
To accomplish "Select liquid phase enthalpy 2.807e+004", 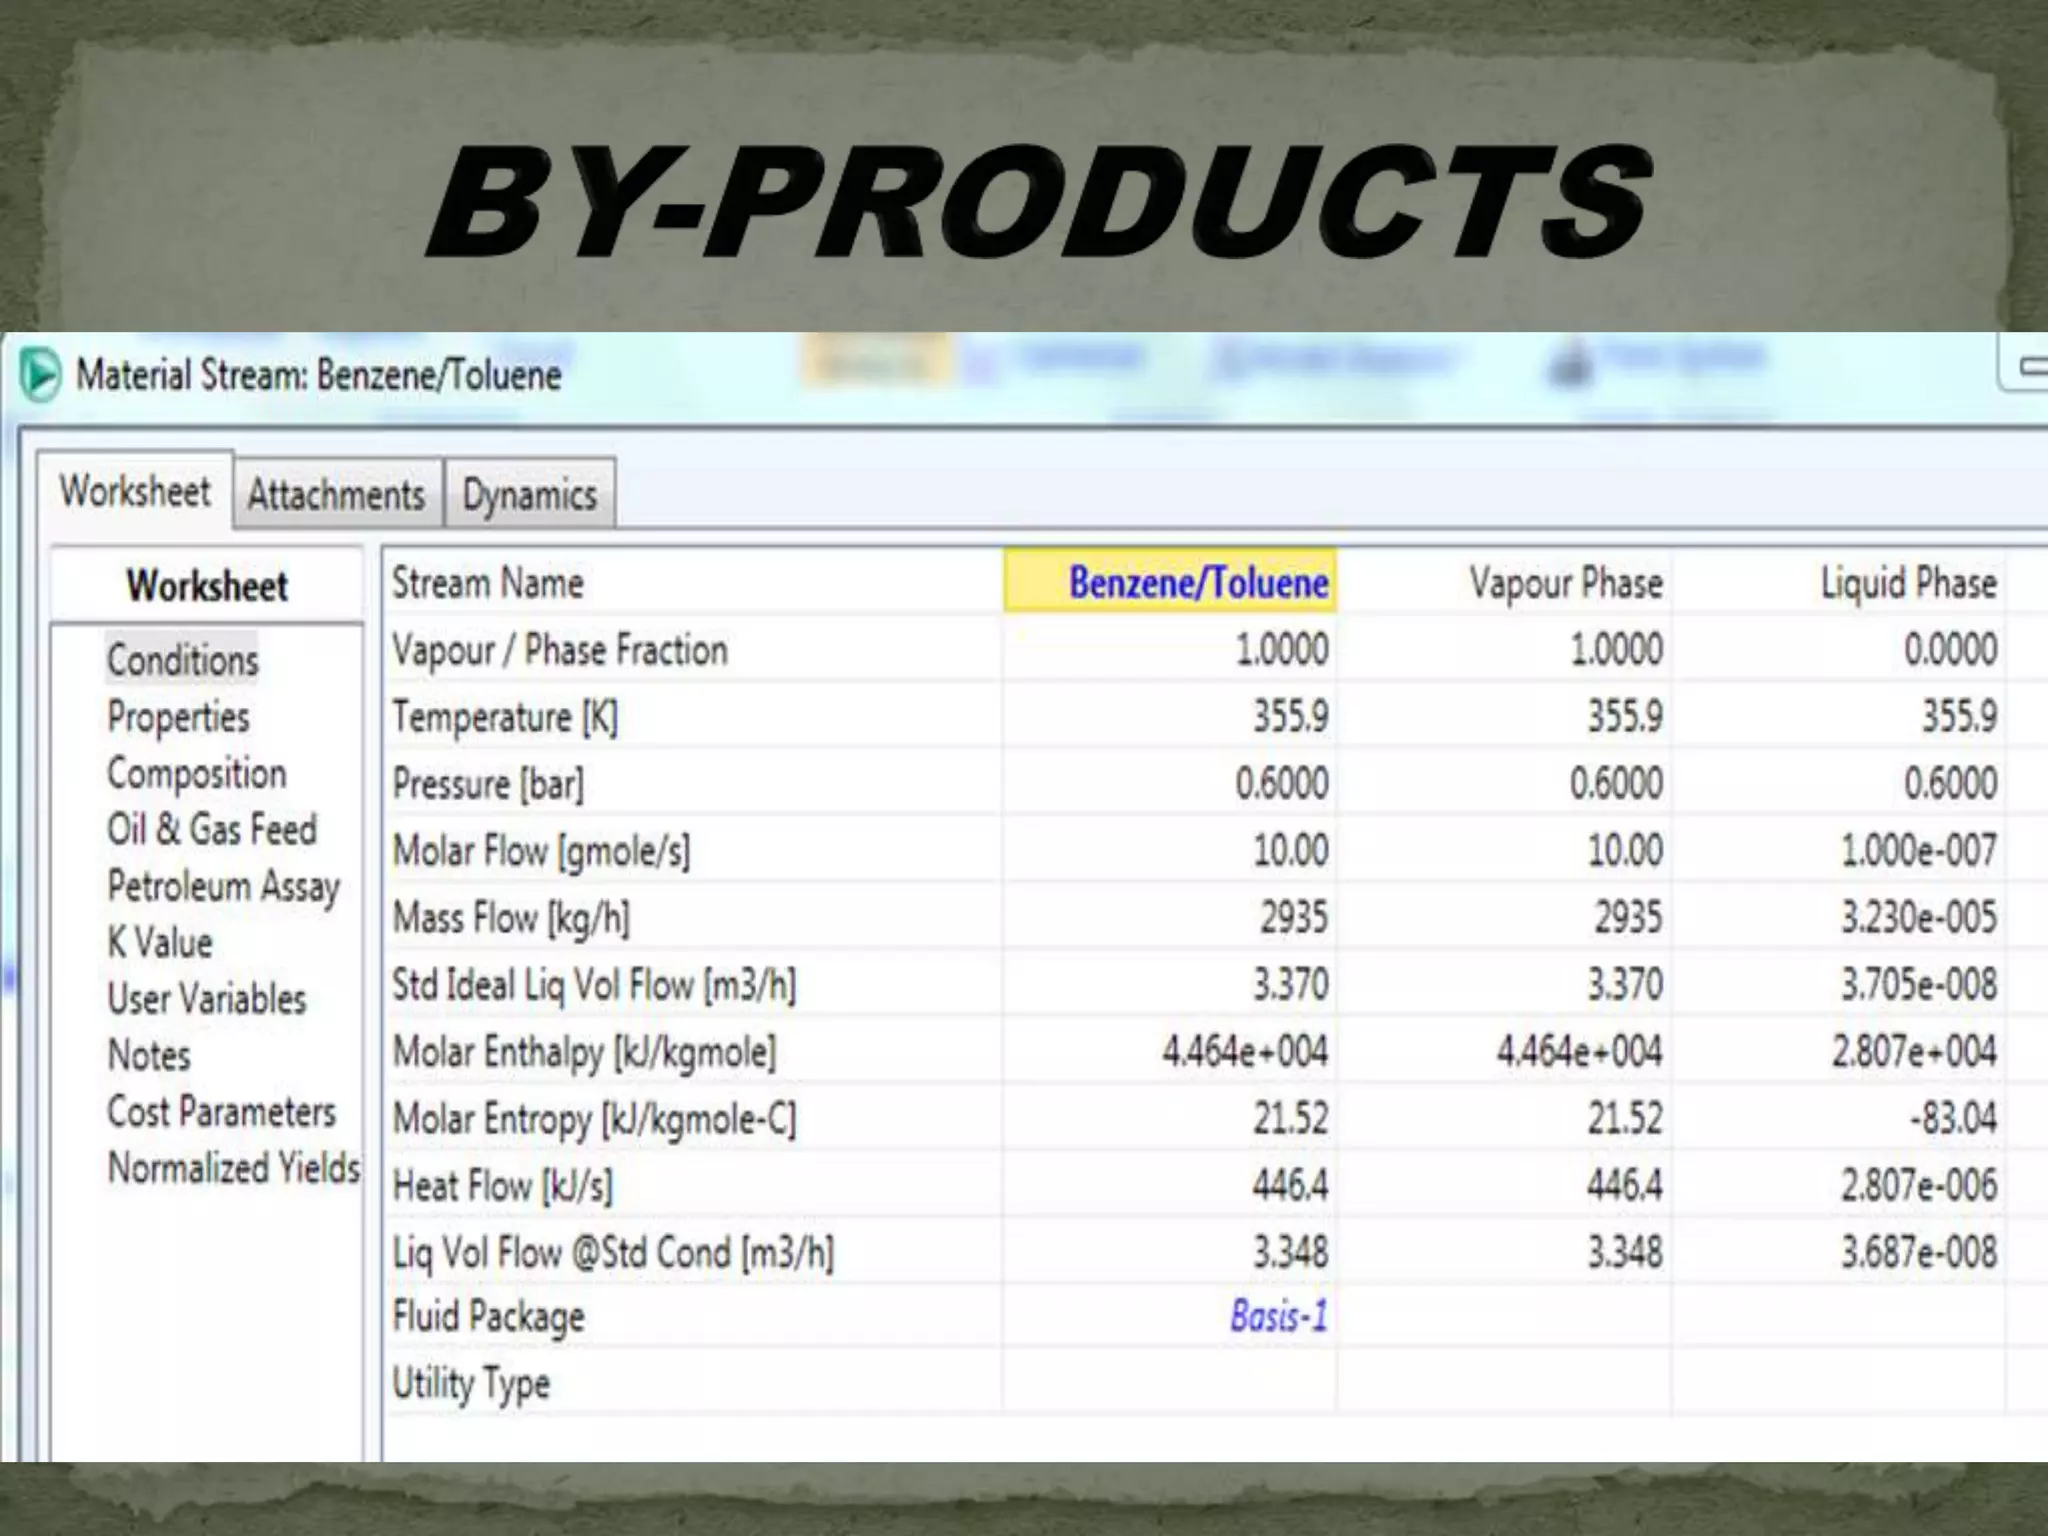I will (1914, 1051).
